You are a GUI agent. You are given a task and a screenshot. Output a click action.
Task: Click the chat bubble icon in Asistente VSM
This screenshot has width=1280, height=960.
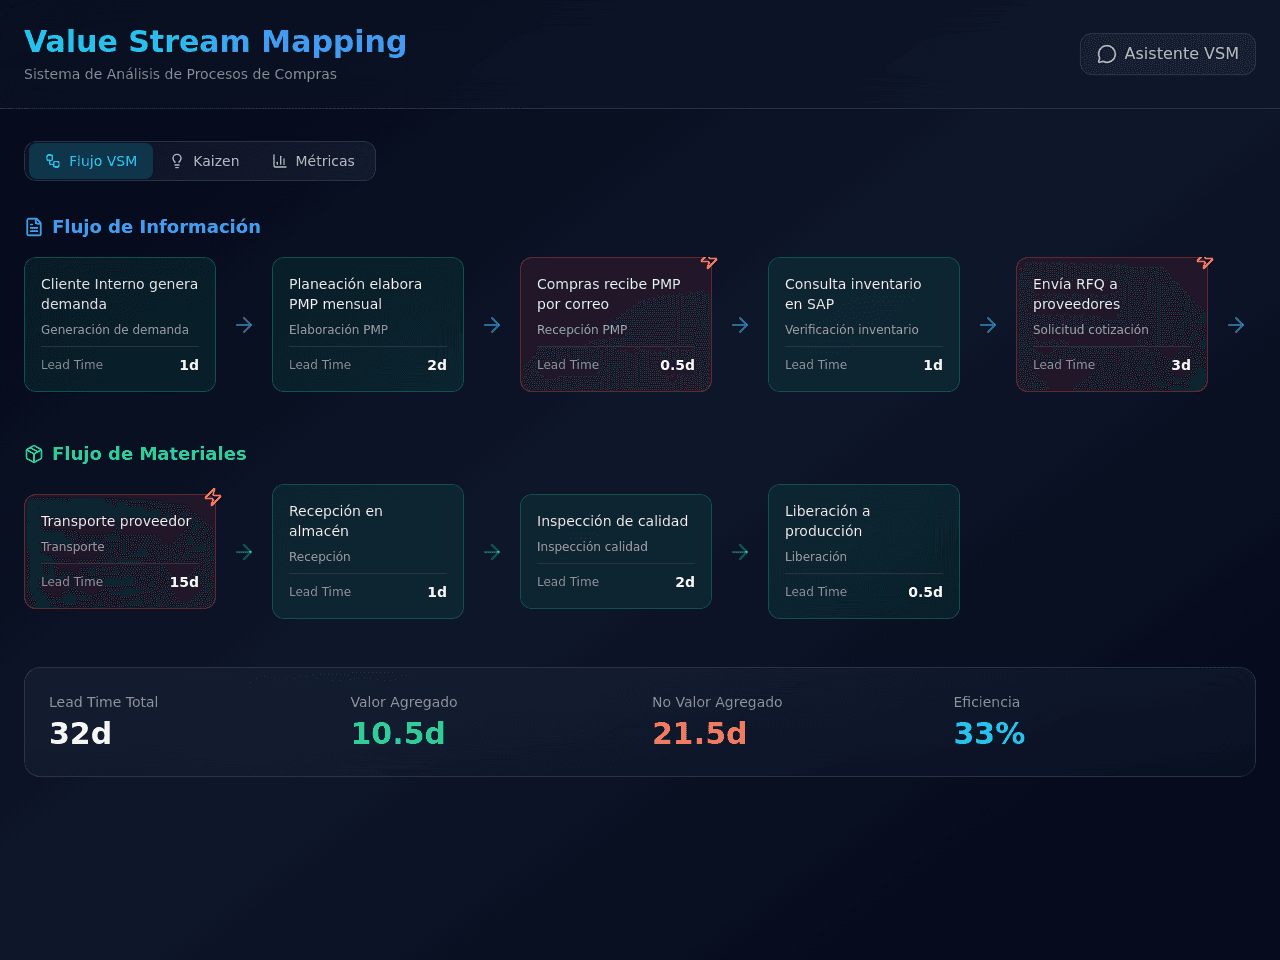(1106, 54)
